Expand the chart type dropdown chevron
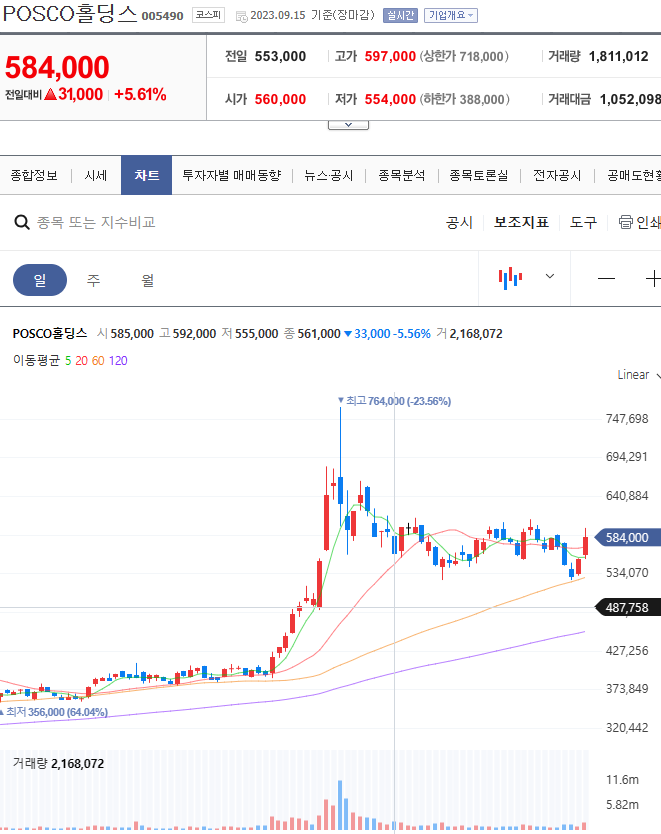 (550, 276)
